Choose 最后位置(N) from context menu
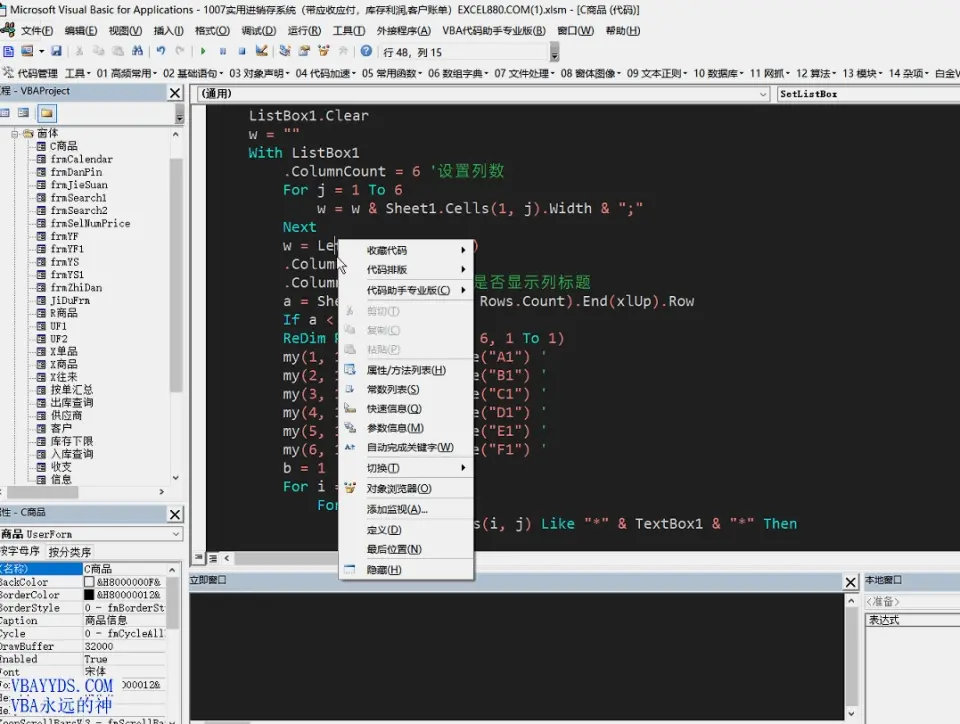Viewport: 960px width, 724px height. click(406, 549)
